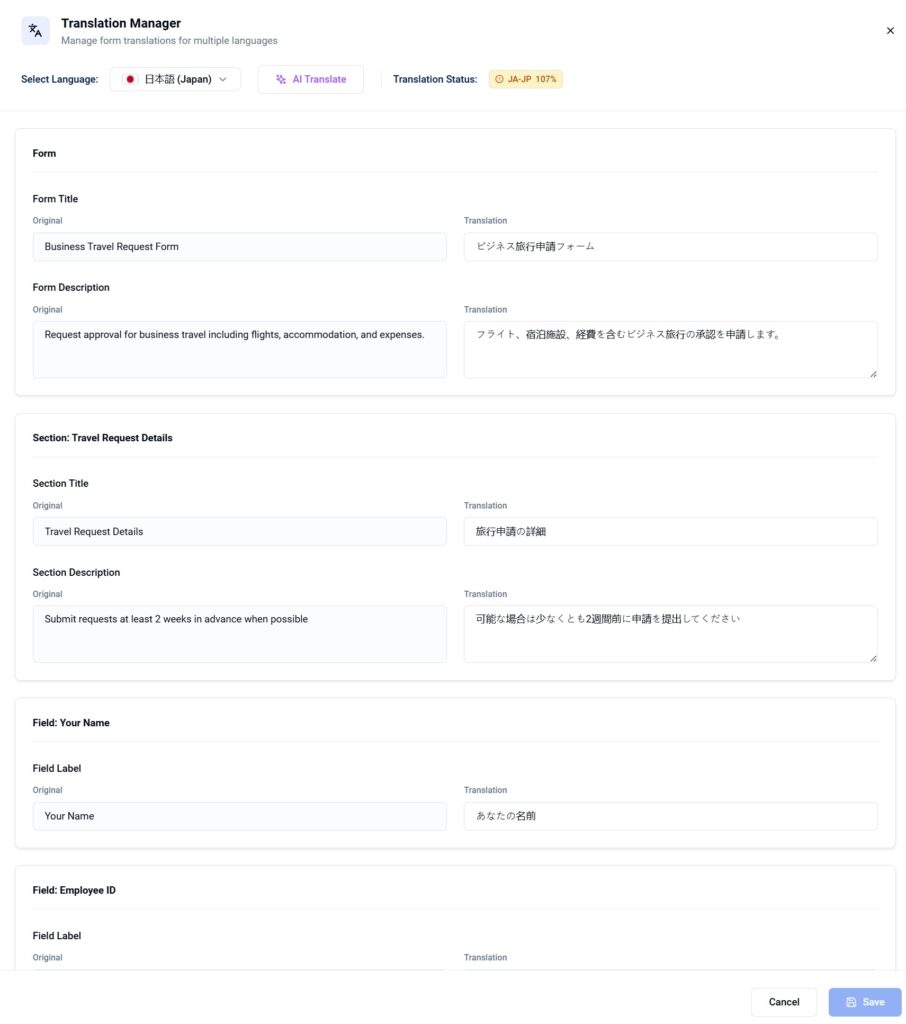906x1024 pixels.
Task: Click the original Form Description text box
Action: (239, 349)
